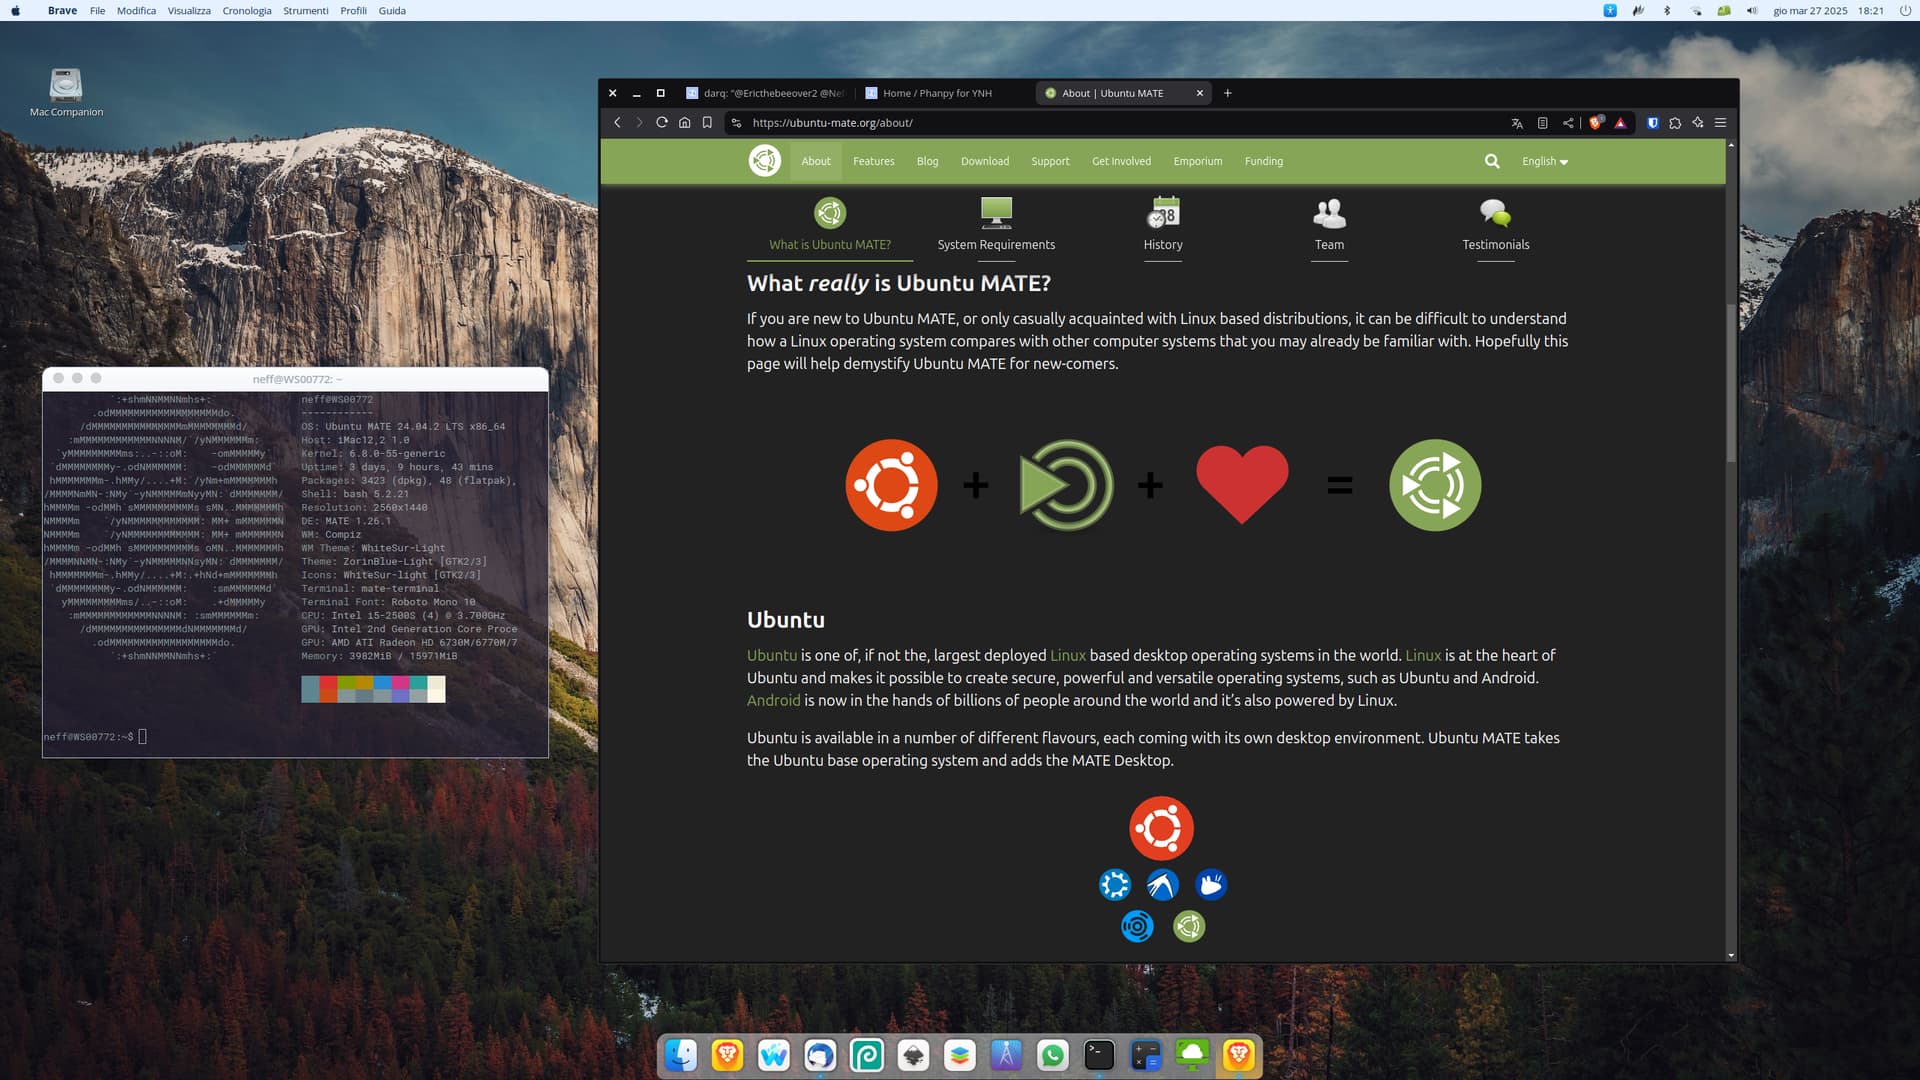Open the Brave hamburger main menu
Viewport: 1920px width, 1080px height.
point(1721,123)
